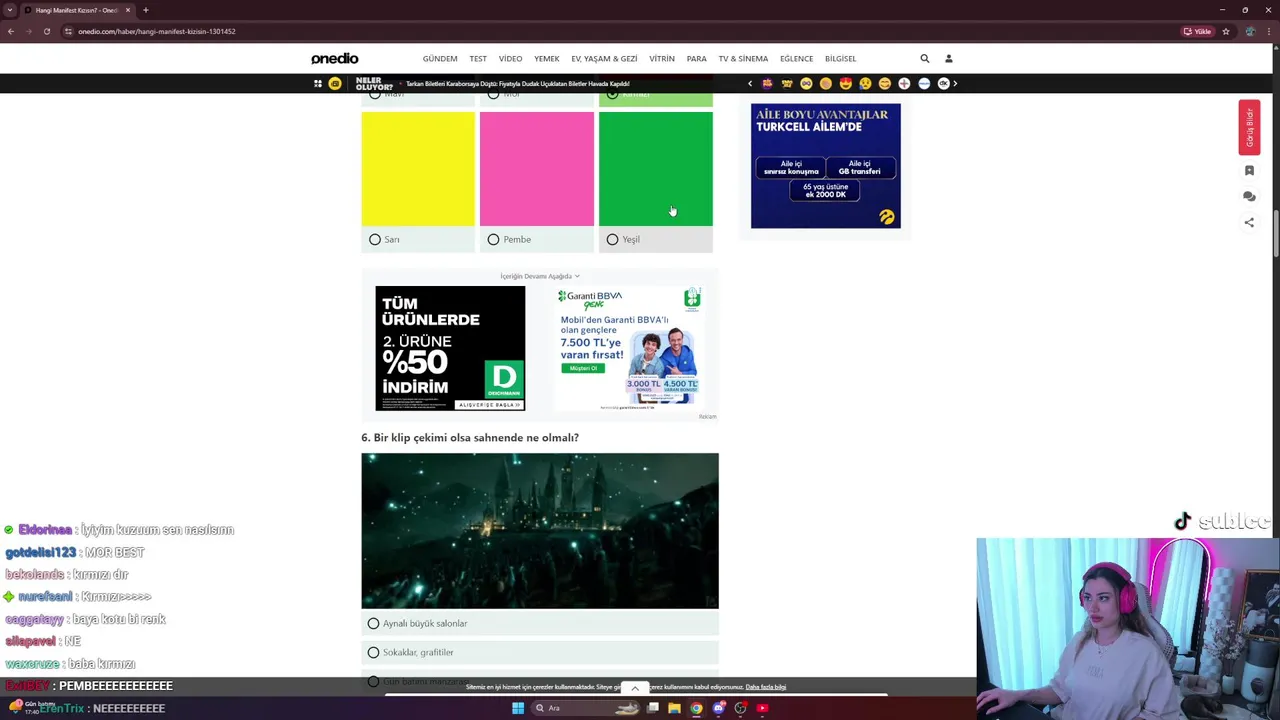
Task: Click the Tarkan Biletleri news ticker headline
Action: (x=518, y=84)
